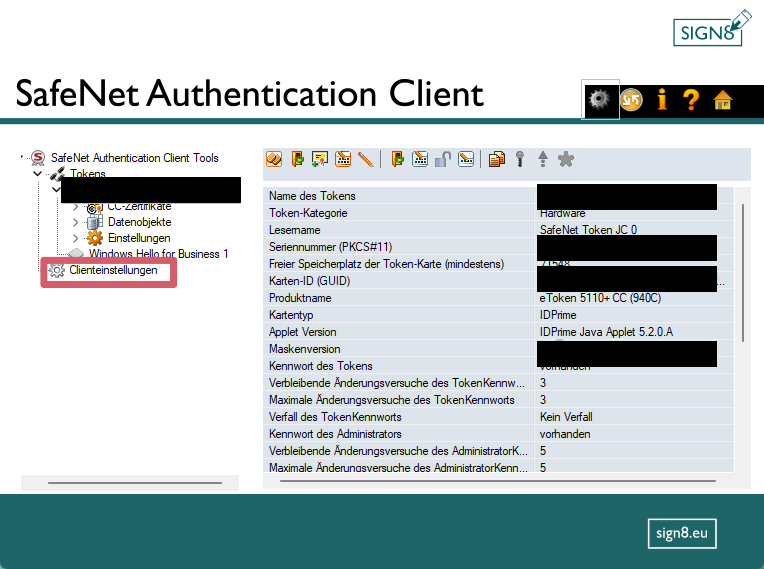Screen dimensions: 764x569
Task: Click the value 'IDPrime' for Kartentyp
Action: 558,315
